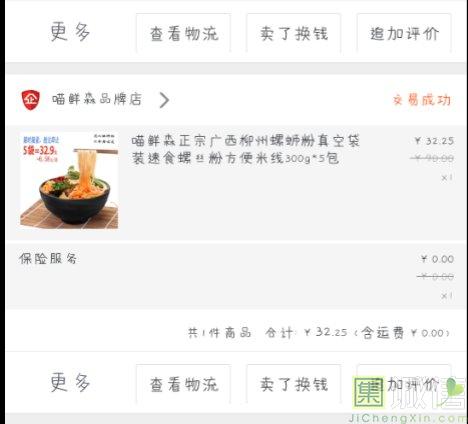The width and height of the screenshot is (468, 424).
Task: Click the bottom 卖了换钱 button
Action: tap(294, 384)
